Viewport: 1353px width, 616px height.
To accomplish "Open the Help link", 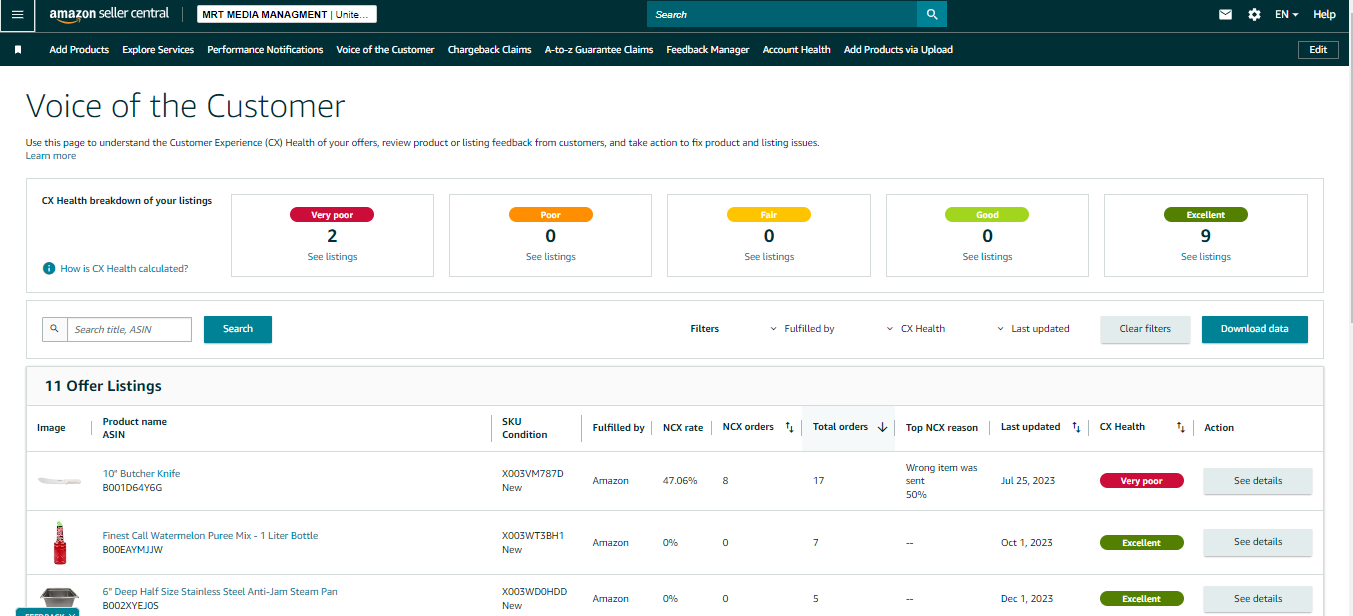I will coord(1324,15).
